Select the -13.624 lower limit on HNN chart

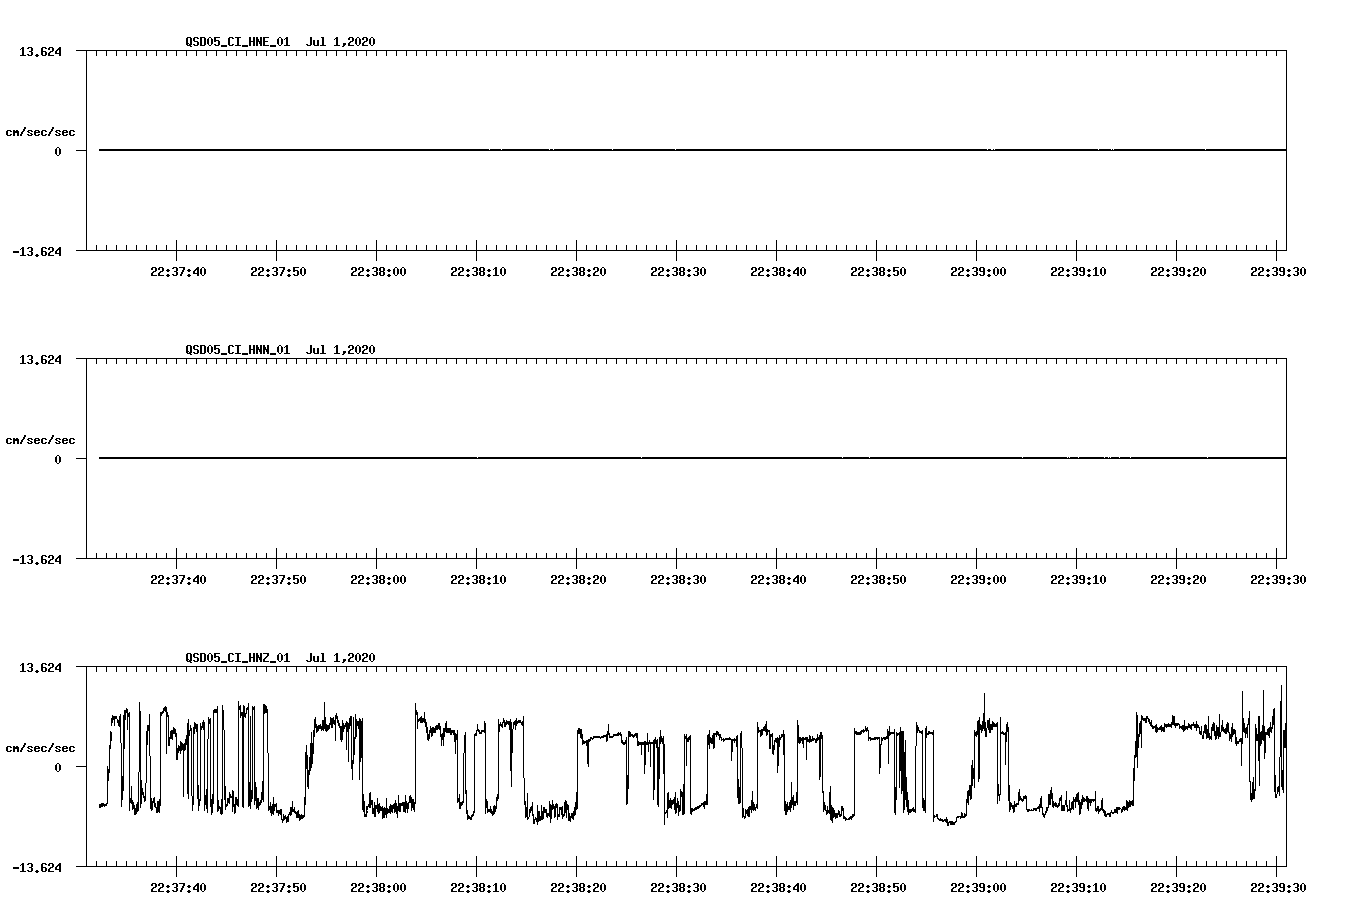(x=37, y=559)
